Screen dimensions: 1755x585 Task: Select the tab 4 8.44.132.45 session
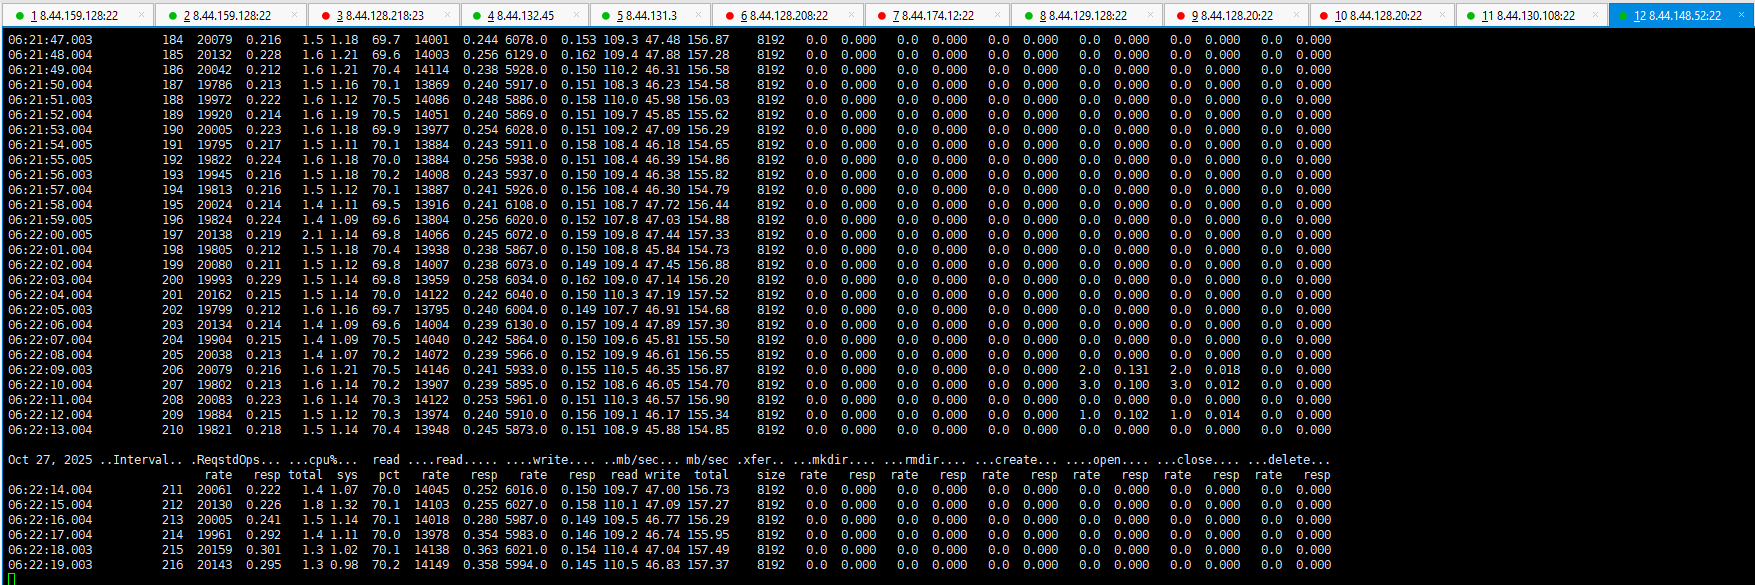(x=520, y=16)
